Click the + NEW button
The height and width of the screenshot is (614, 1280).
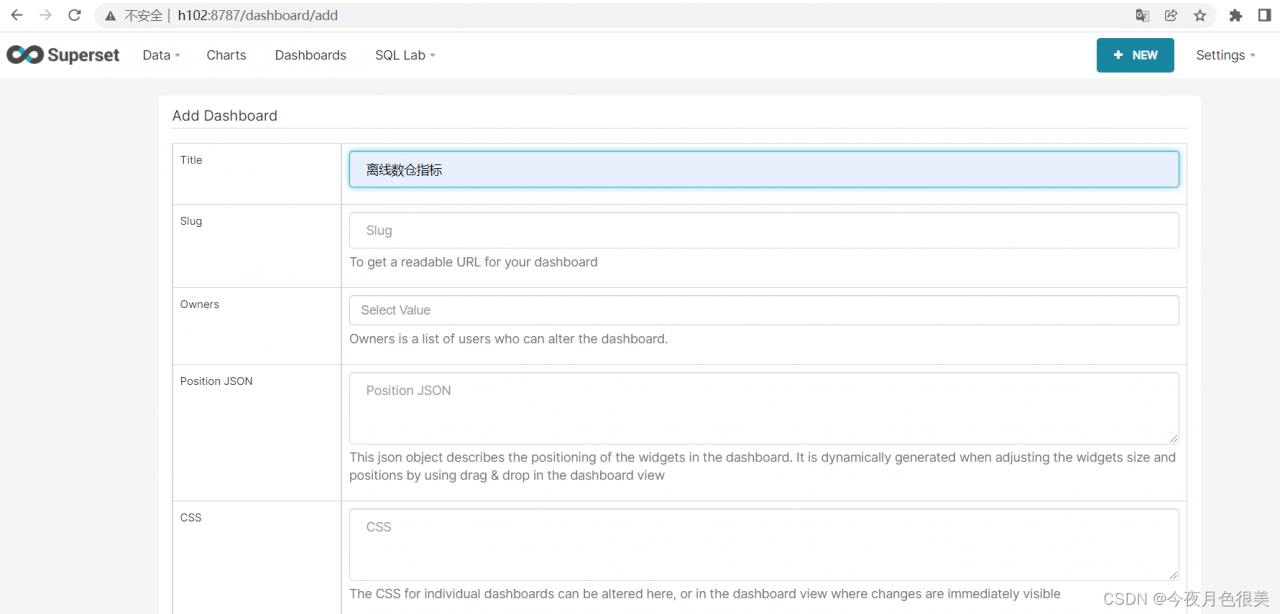1135,55
